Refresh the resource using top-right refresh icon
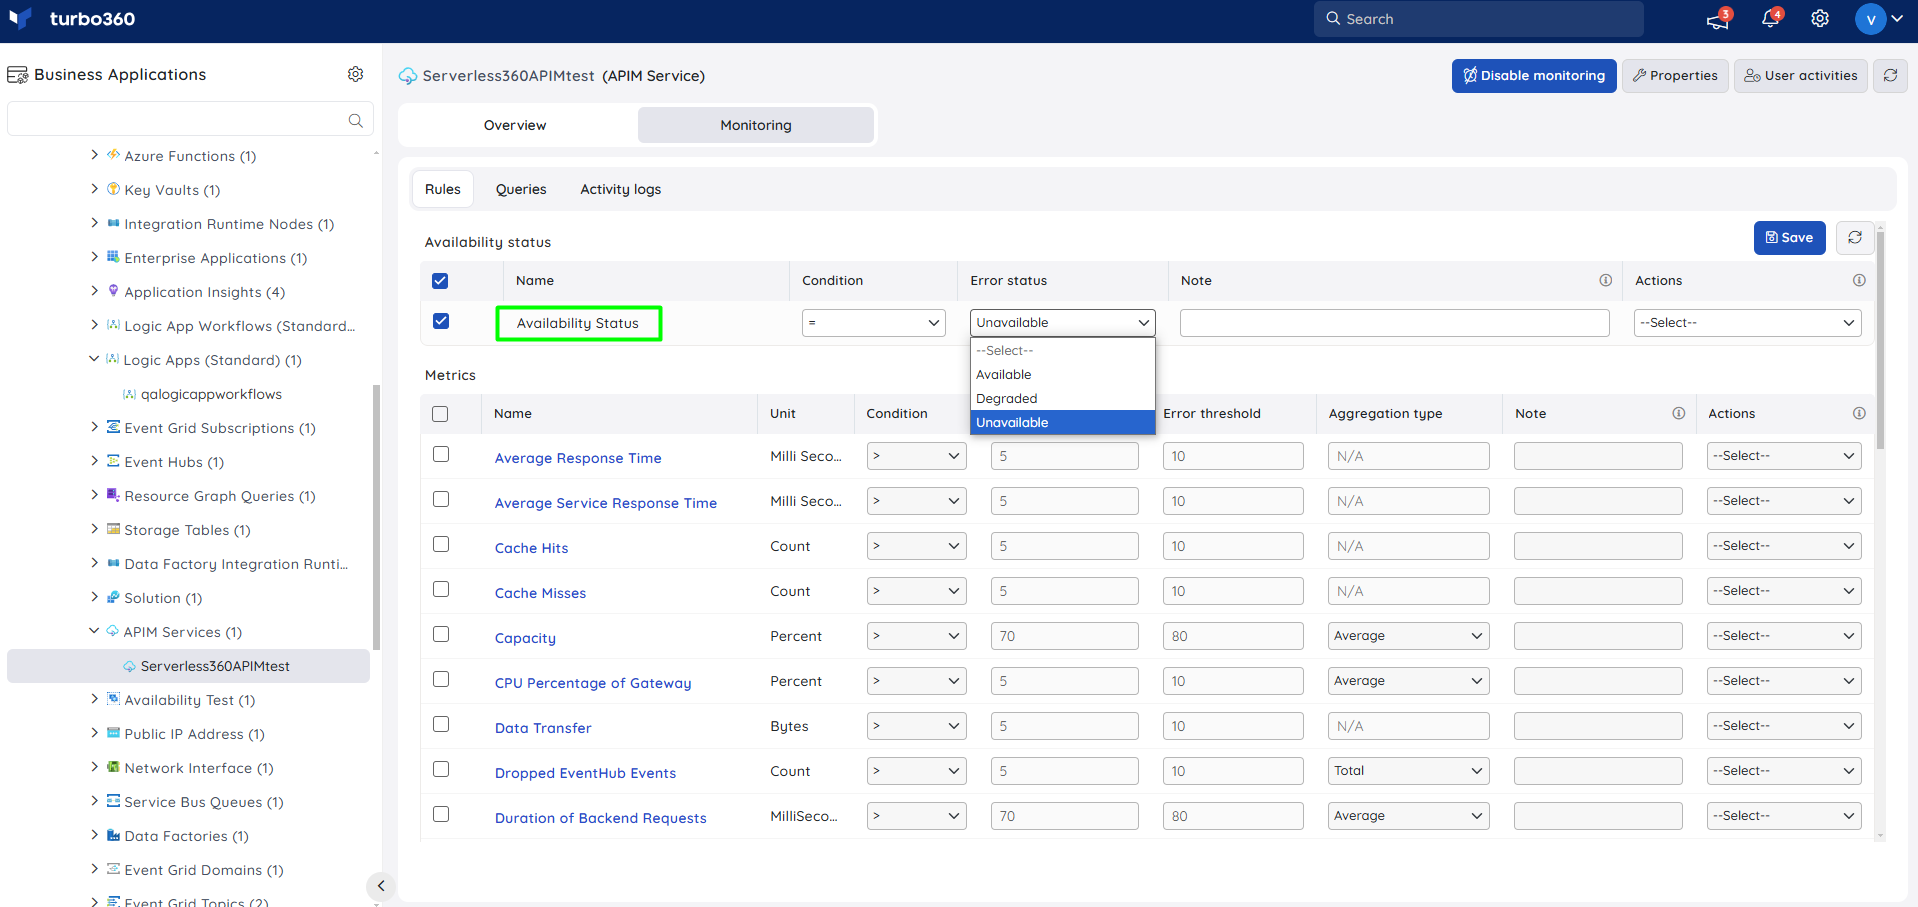Image resolution: width=1918 pixels, height=907 pixels. coord(1890,76)
